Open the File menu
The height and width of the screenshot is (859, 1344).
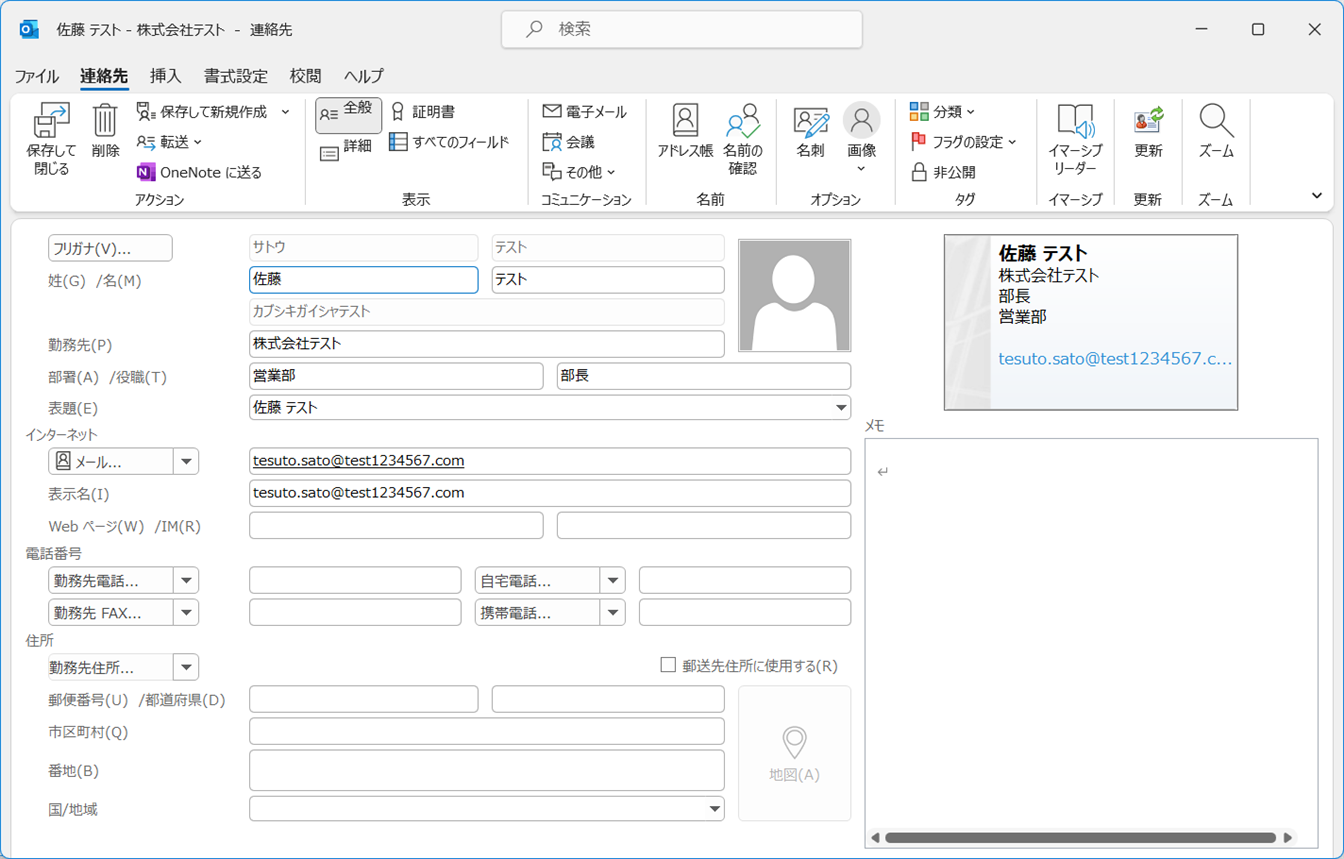37,76
